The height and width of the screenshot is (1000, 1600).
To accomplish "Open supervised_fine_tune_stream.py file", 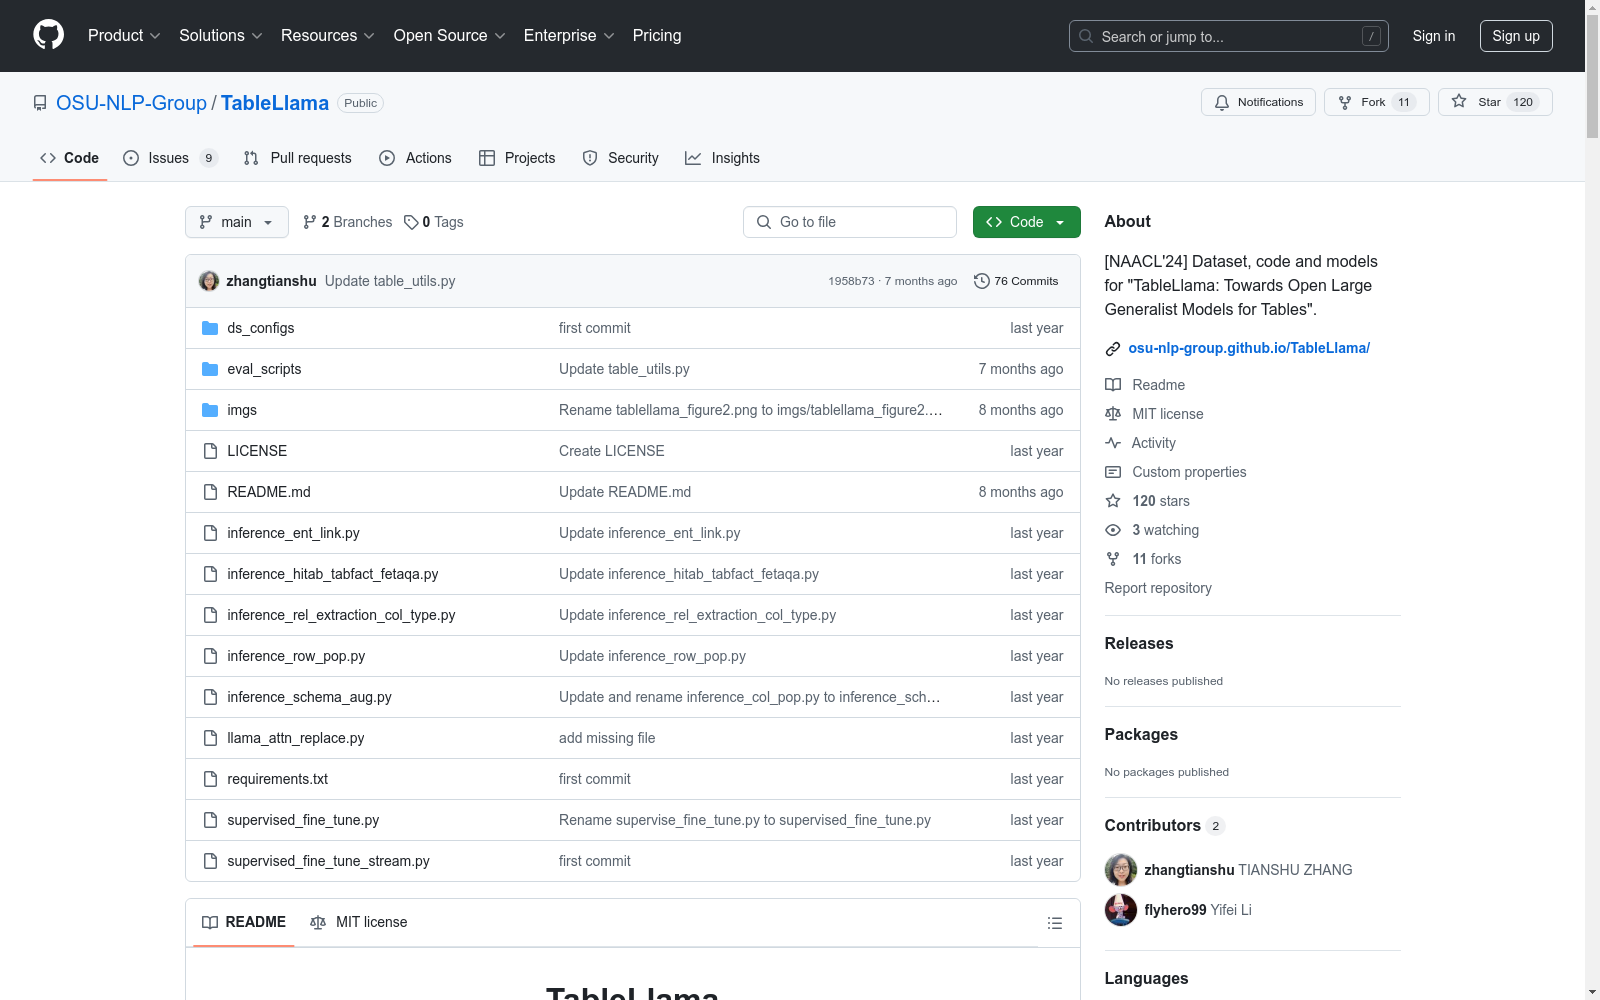I will (328, 861).
